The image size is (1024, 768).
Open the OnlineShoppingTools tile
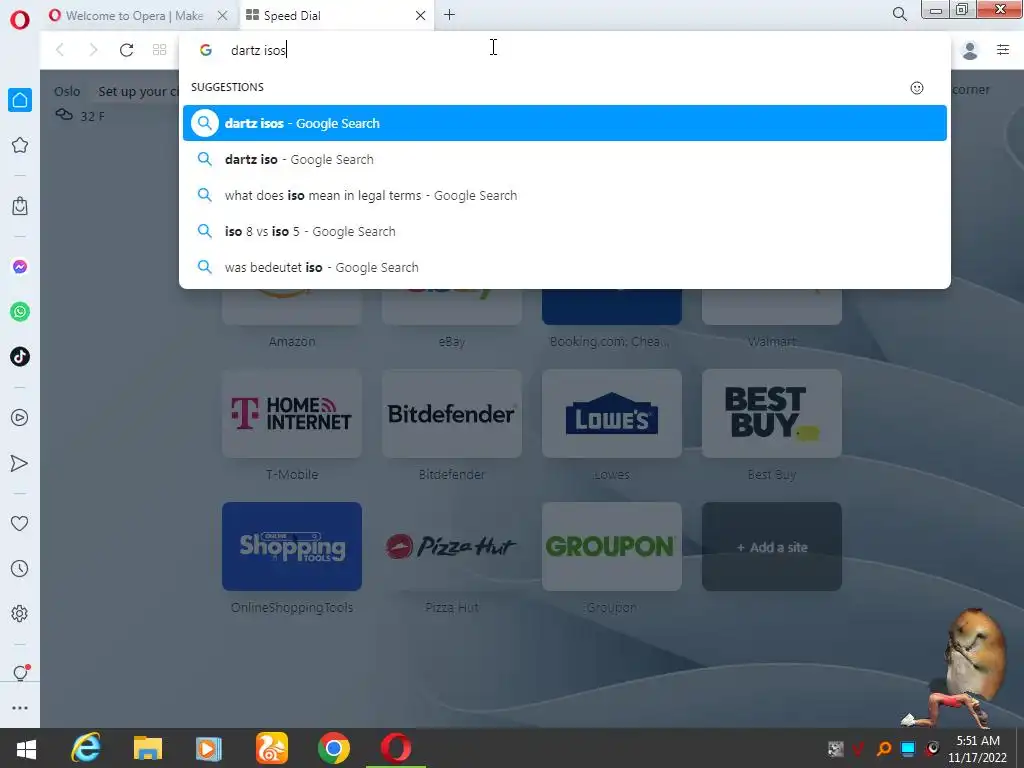pyautogui.click(x=292, y=547)
